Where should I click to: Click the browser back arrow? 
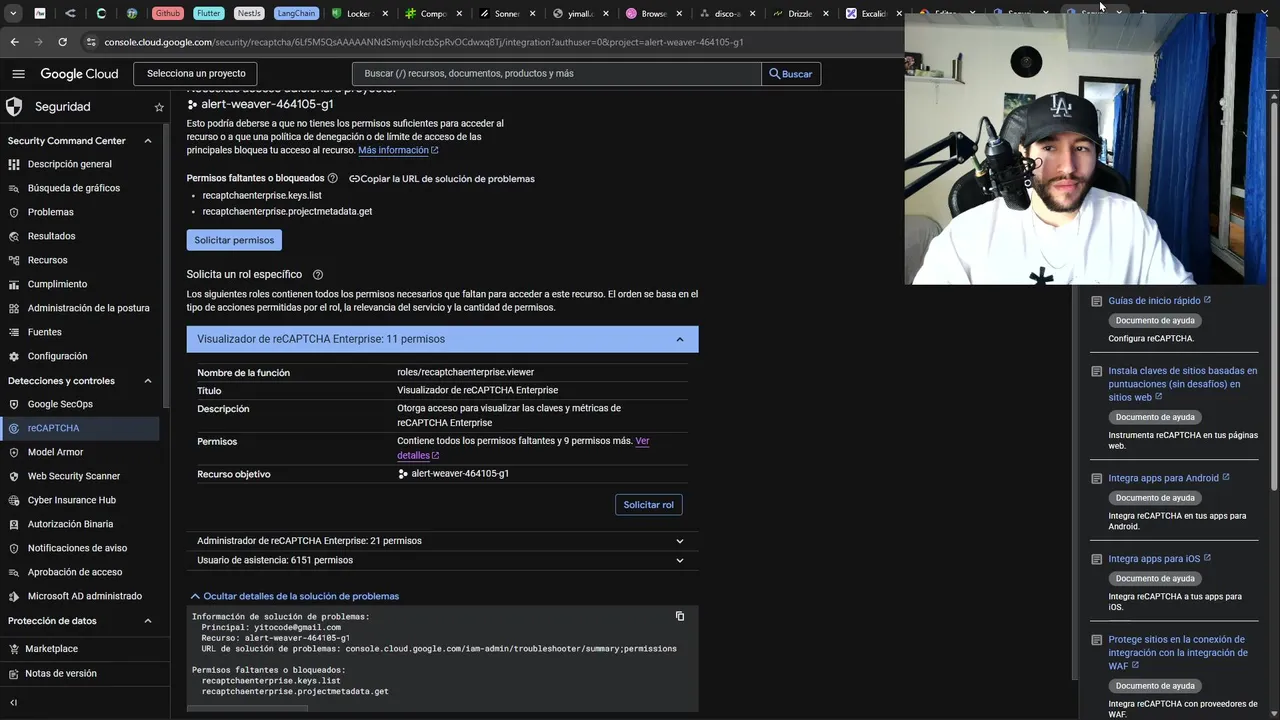pos(14,42)
